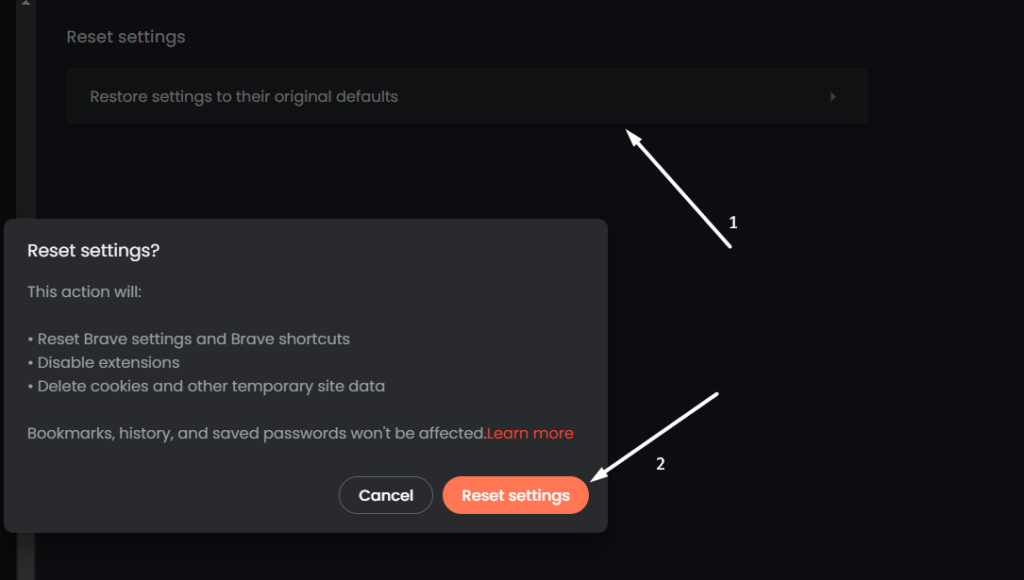The height and width of the screenshot is (580, 1024).
Task: Cancel the Reset settings dialog
Action: [386, 495]
